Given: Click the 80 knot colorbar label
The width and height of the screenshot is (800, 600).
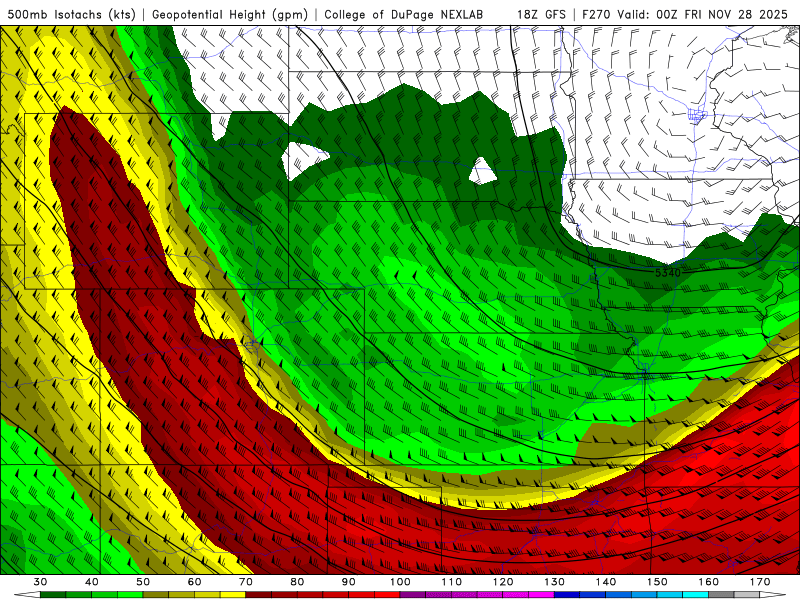Looking at the screenshot, I should point(297,582).
